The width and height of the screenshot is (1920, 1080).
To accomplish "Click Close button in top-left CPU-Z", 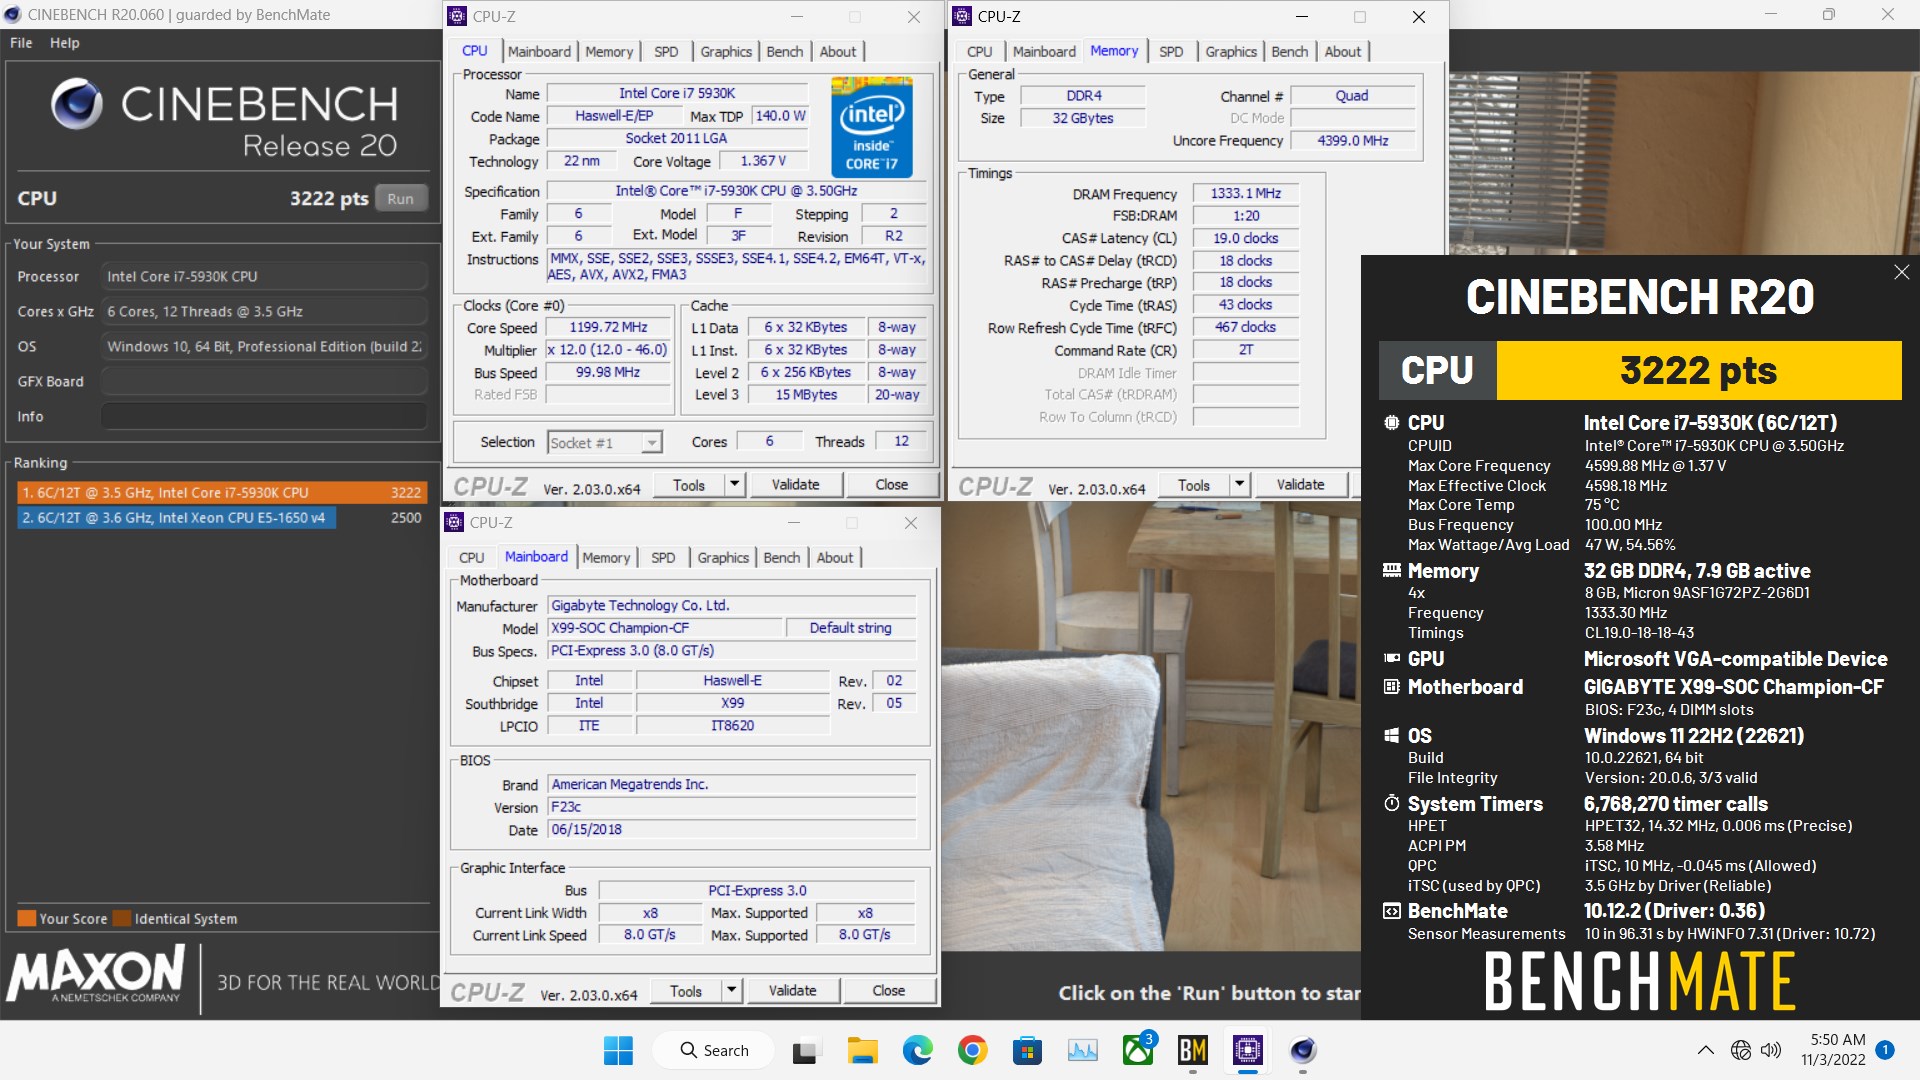I will 892,485.
